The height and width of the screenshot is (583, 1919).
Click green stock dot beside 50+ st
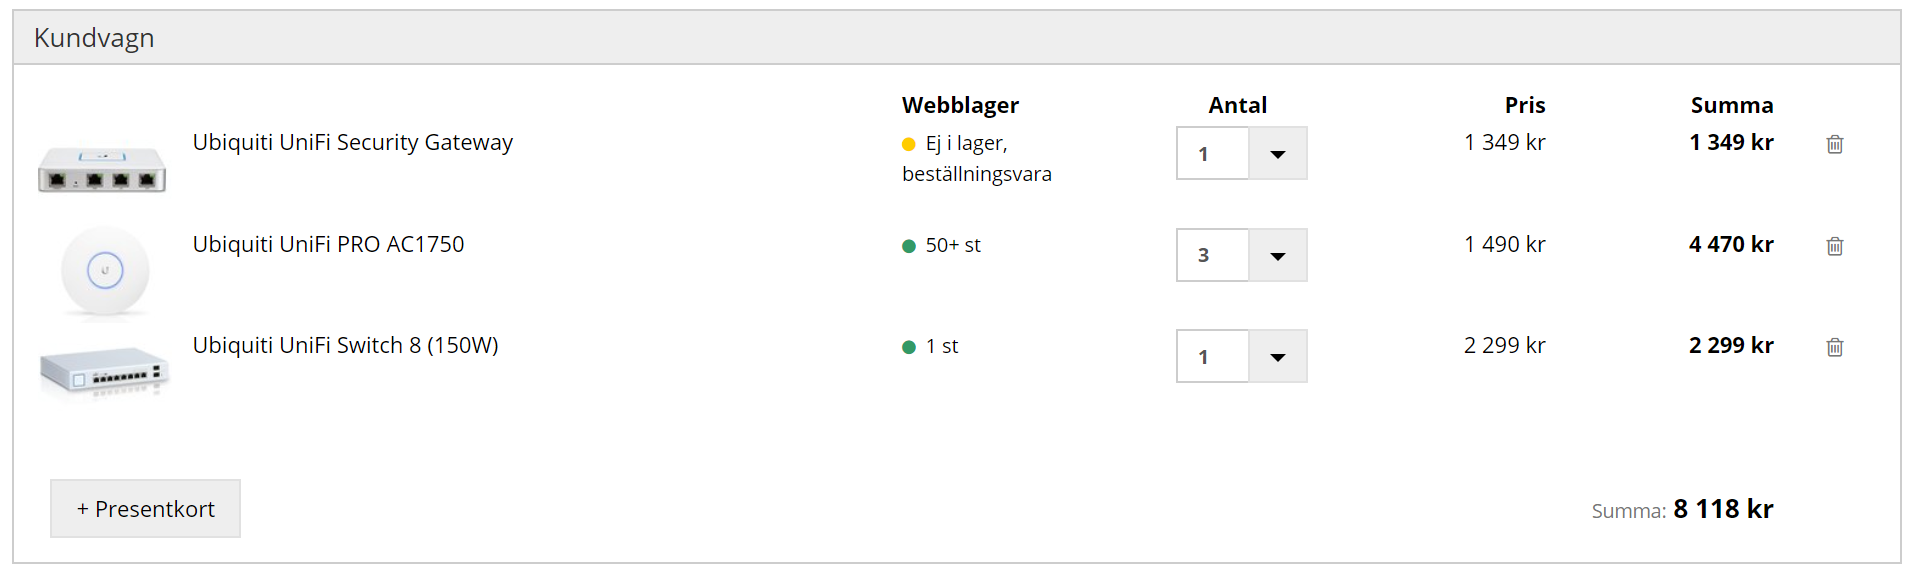(908, 246)
